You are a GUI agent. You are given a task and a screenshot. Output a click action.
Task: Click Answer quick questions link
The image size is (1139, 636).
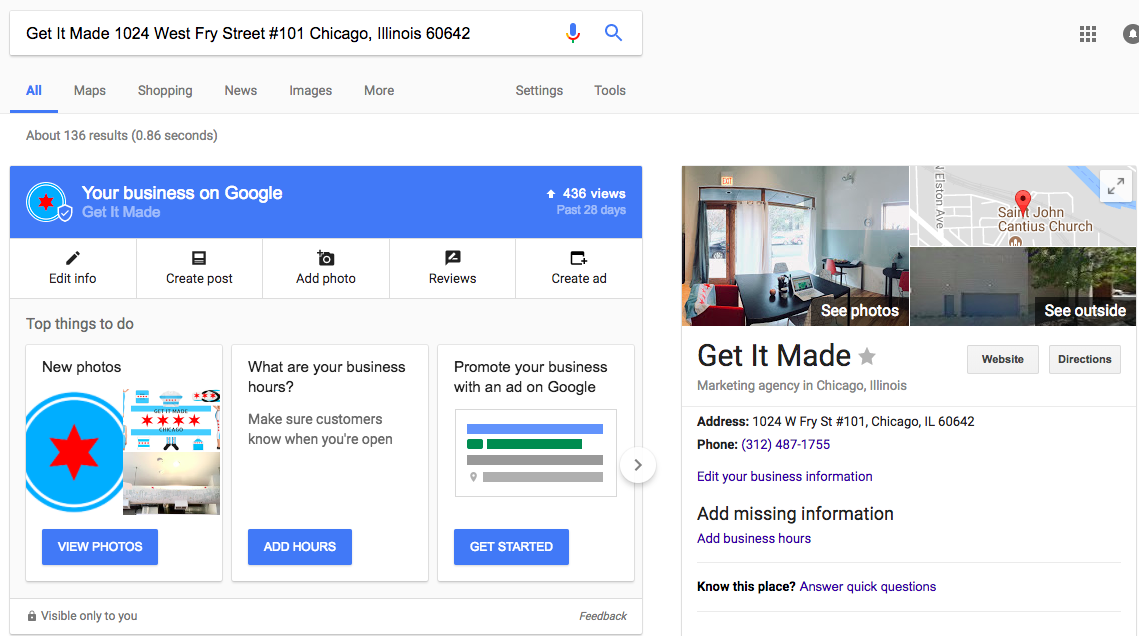[x=867, y=587]
